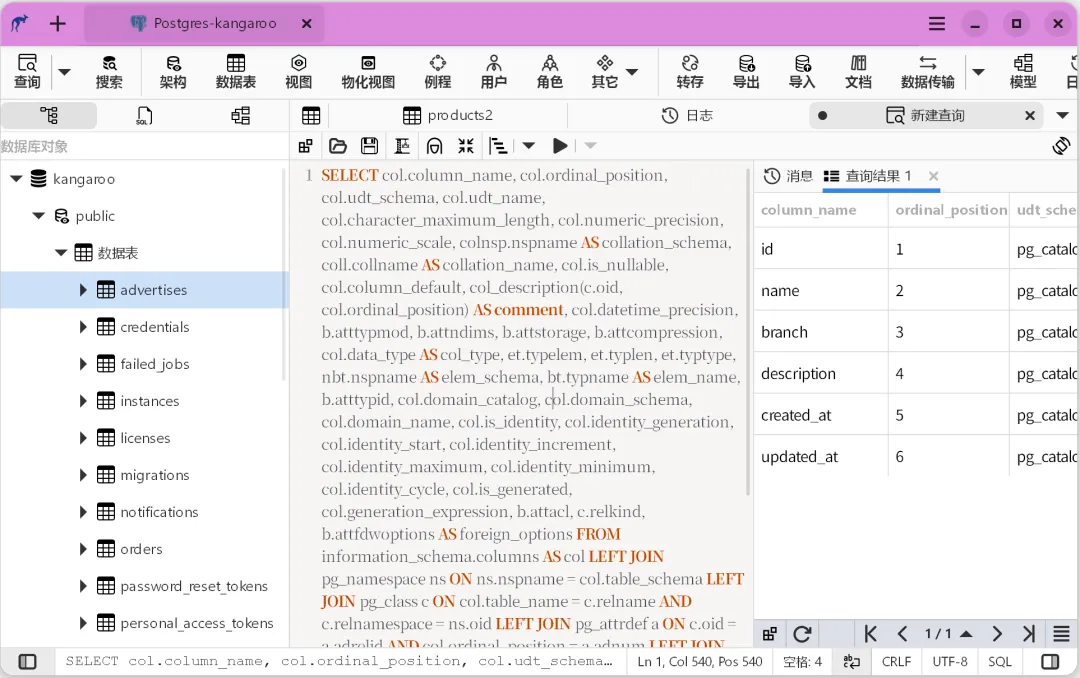The image size is (1080, 678).
Task: Close the 查询结果 1 tab
Action: 933,176
